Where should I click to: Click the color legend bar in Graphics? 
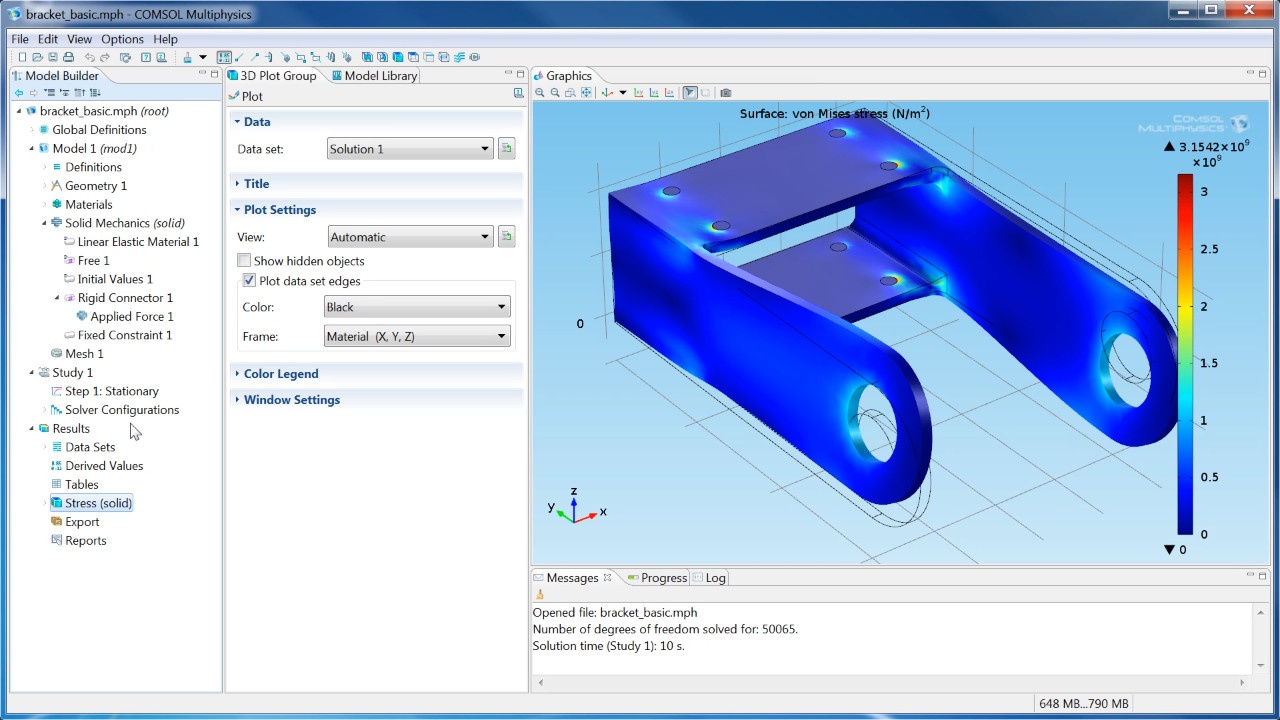[x=1185, y=354]
